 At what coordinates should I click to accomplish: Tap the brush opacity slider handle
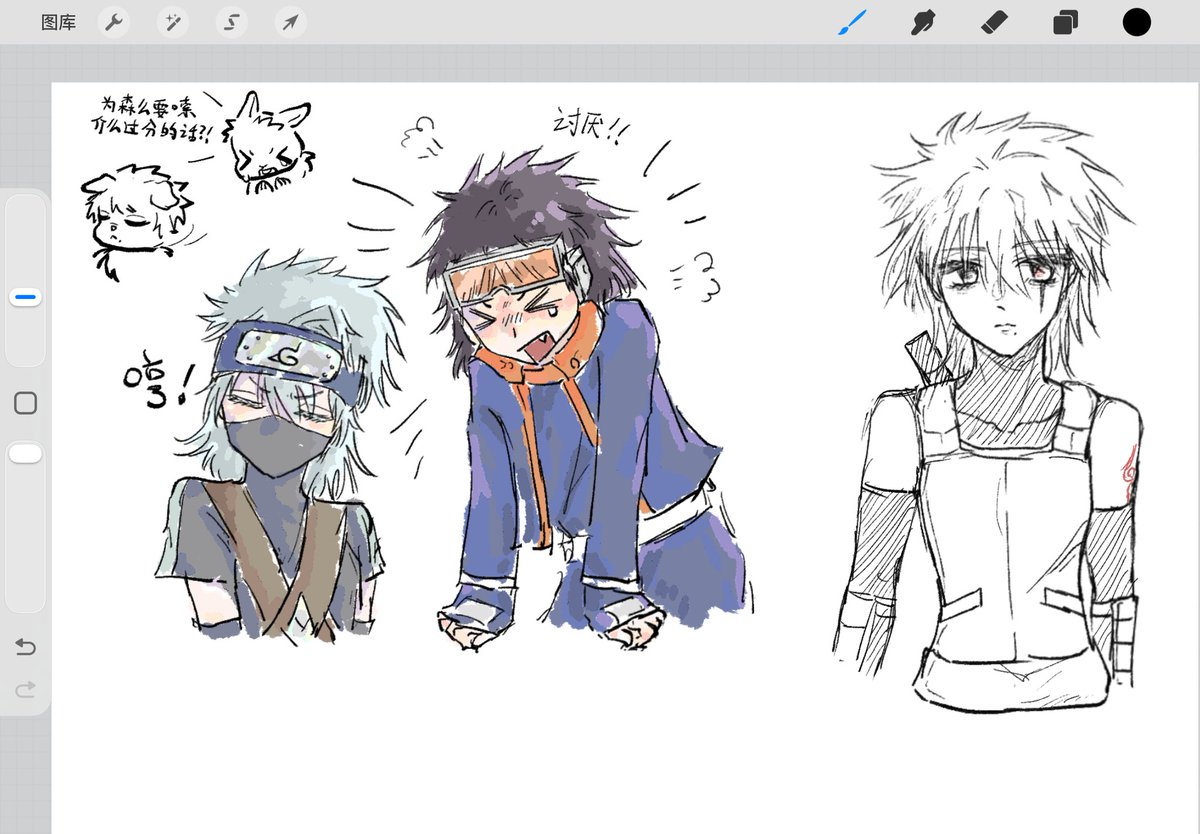click(x=26, y=454)
